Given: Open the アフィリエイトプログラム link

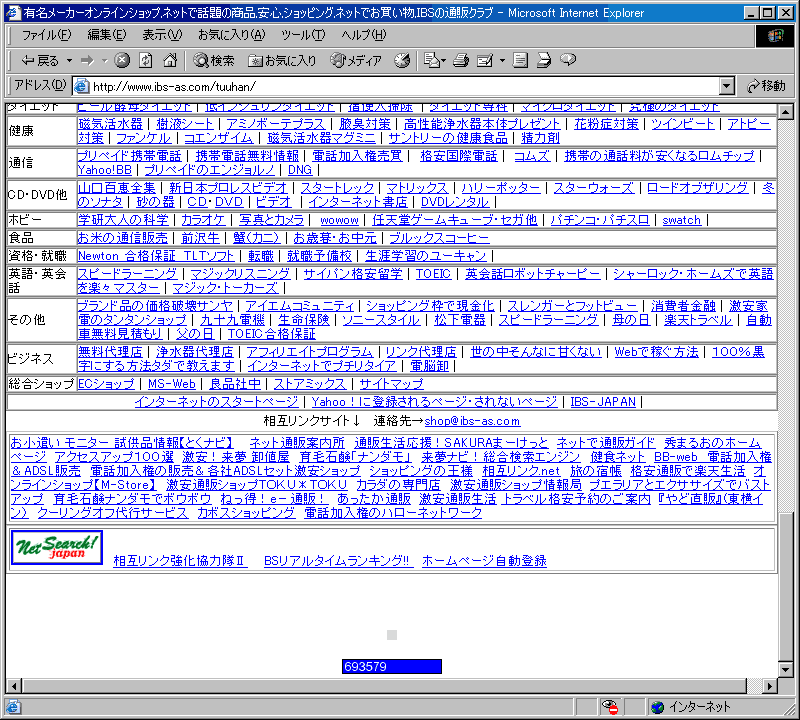Looking at the screenshot, I should [x=310, y=352].
